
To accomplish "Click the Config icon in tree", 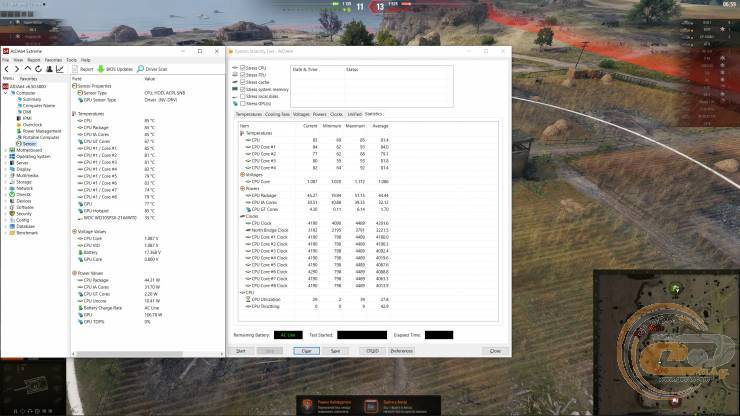I will [12, 220].
